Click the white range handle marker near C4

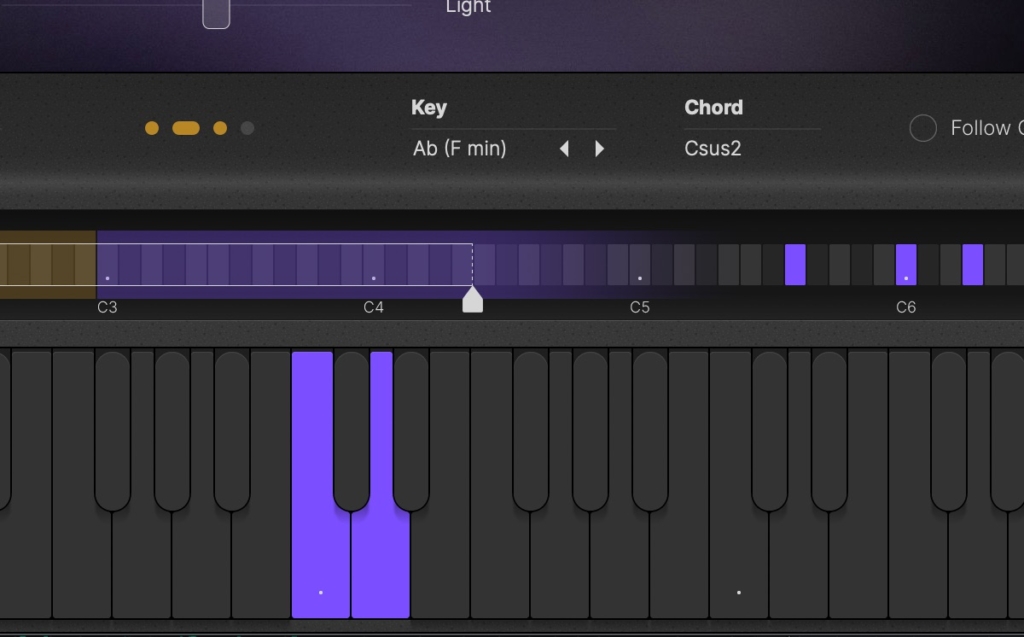(473, 300)
